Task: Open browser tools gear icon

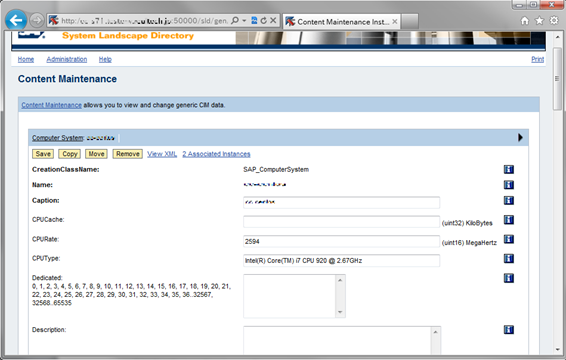Action: [x=554, y=21]
